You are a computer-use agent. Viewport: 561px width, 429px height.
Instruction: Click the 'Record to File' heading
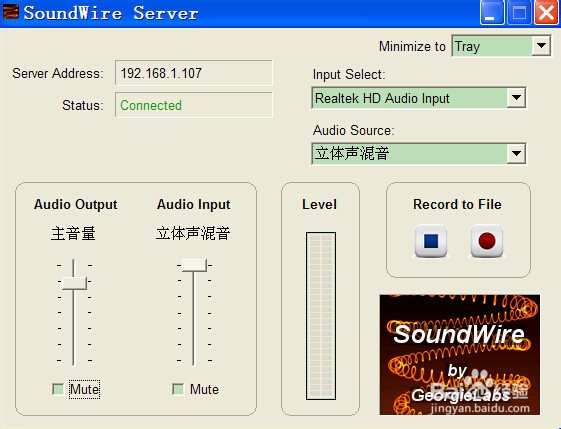pos(457,204)
